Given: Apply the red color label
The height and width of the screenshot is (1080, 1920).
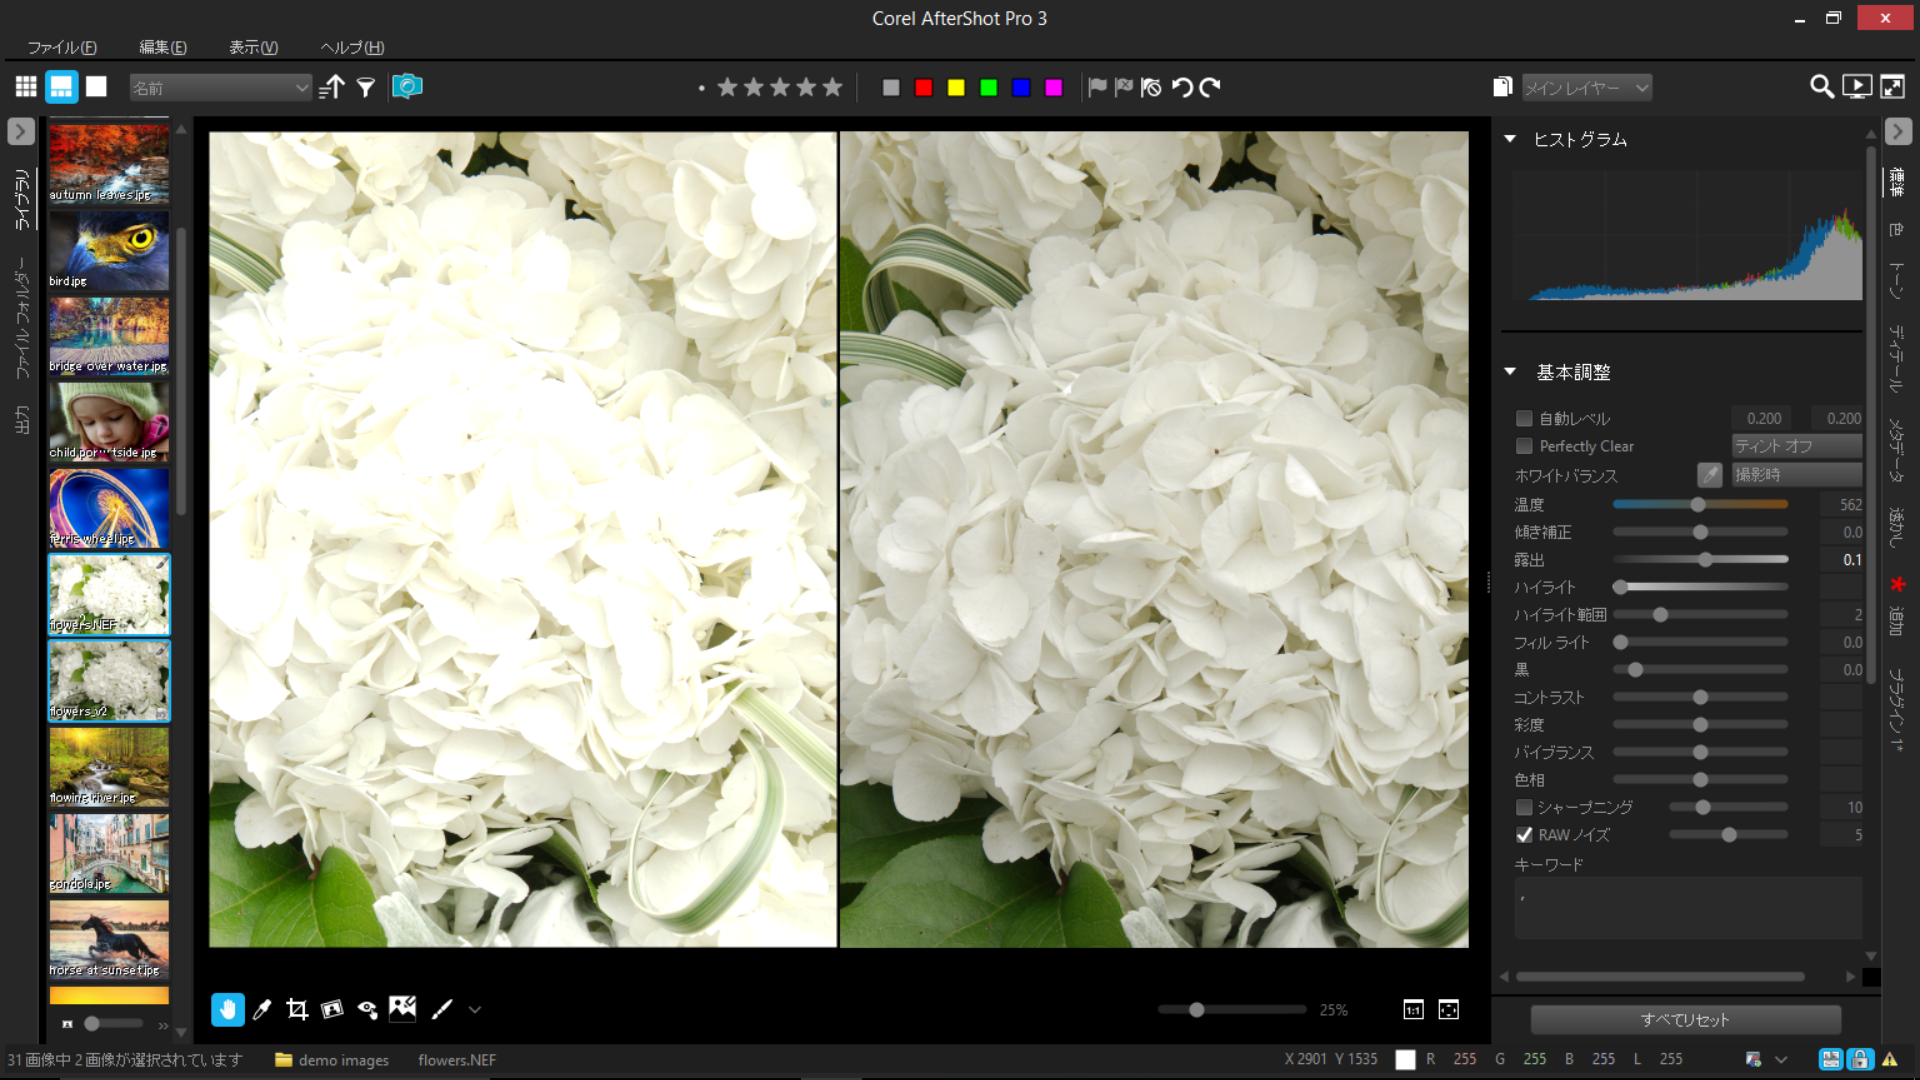Looking at the screenshot, I should 923,88.
